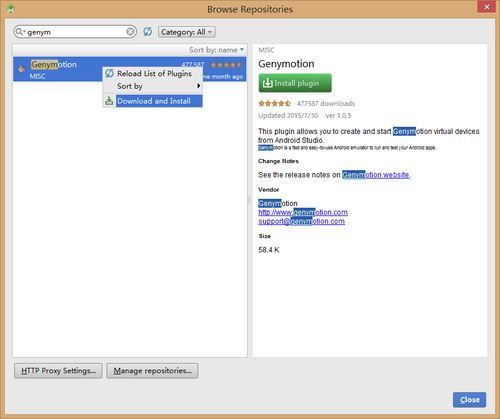This screenshot has height=419, width=500.
Task: Select Download and Install from the context menu
Action: click(x=153, y=101)
